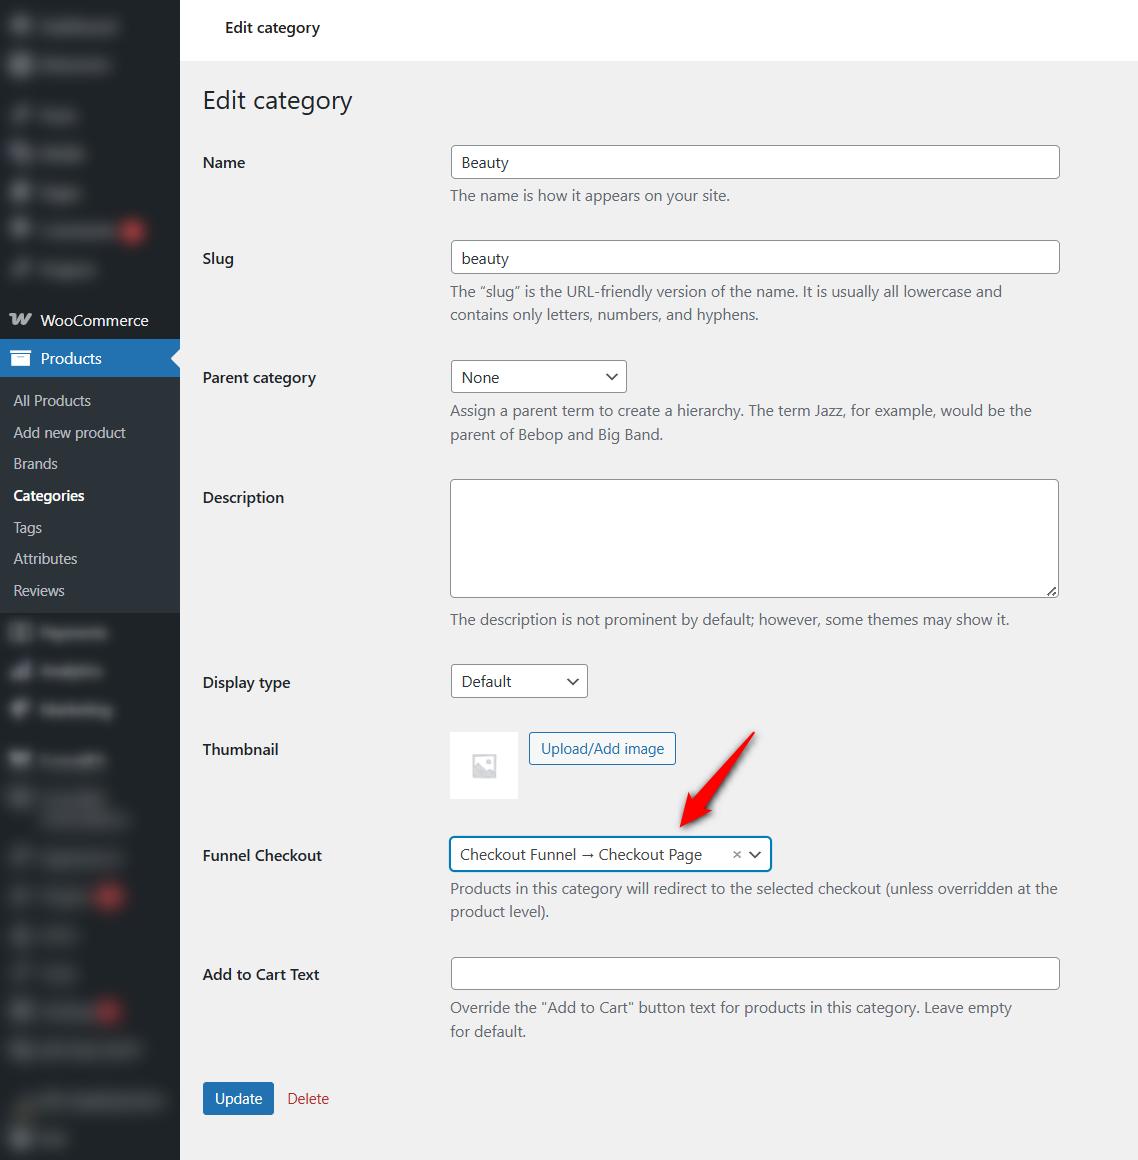
Task: Go to Add new product
Action: 68,432
